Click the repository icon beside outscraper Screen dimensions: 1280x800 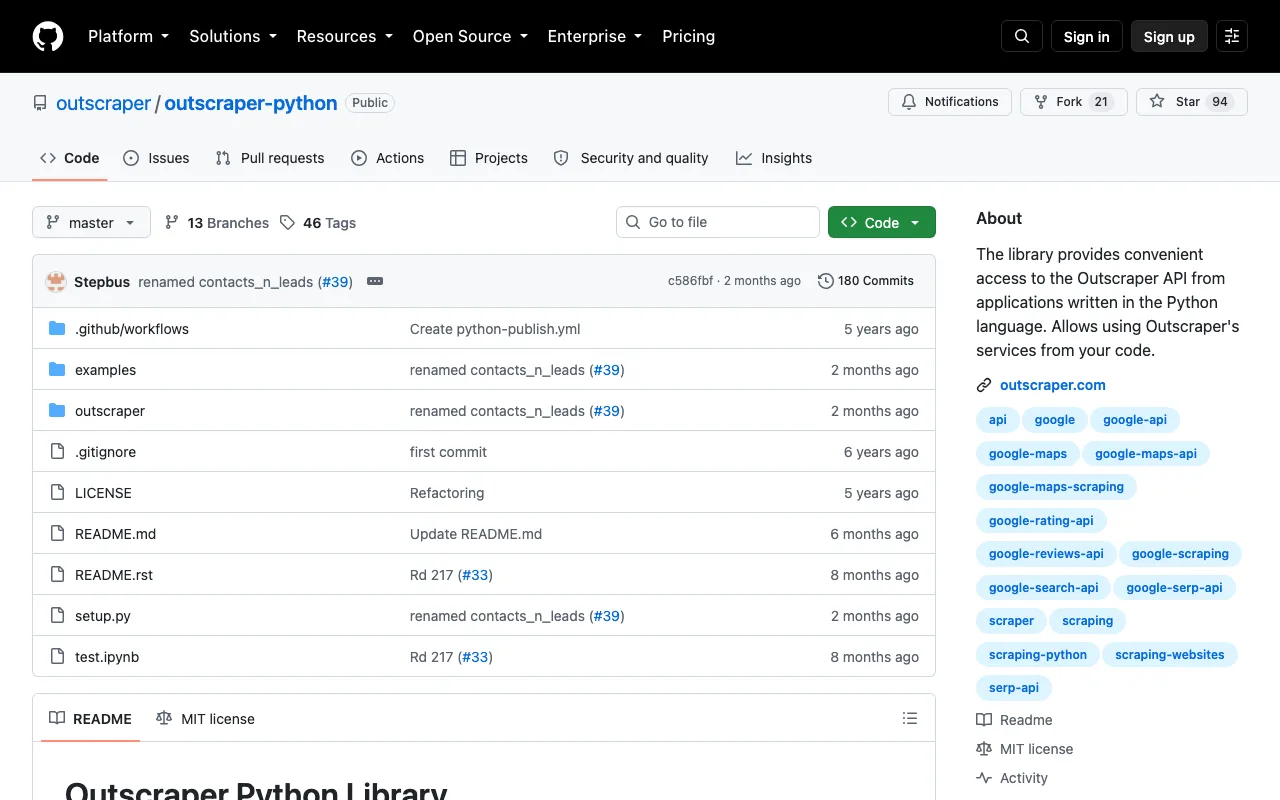pos(40,103)
